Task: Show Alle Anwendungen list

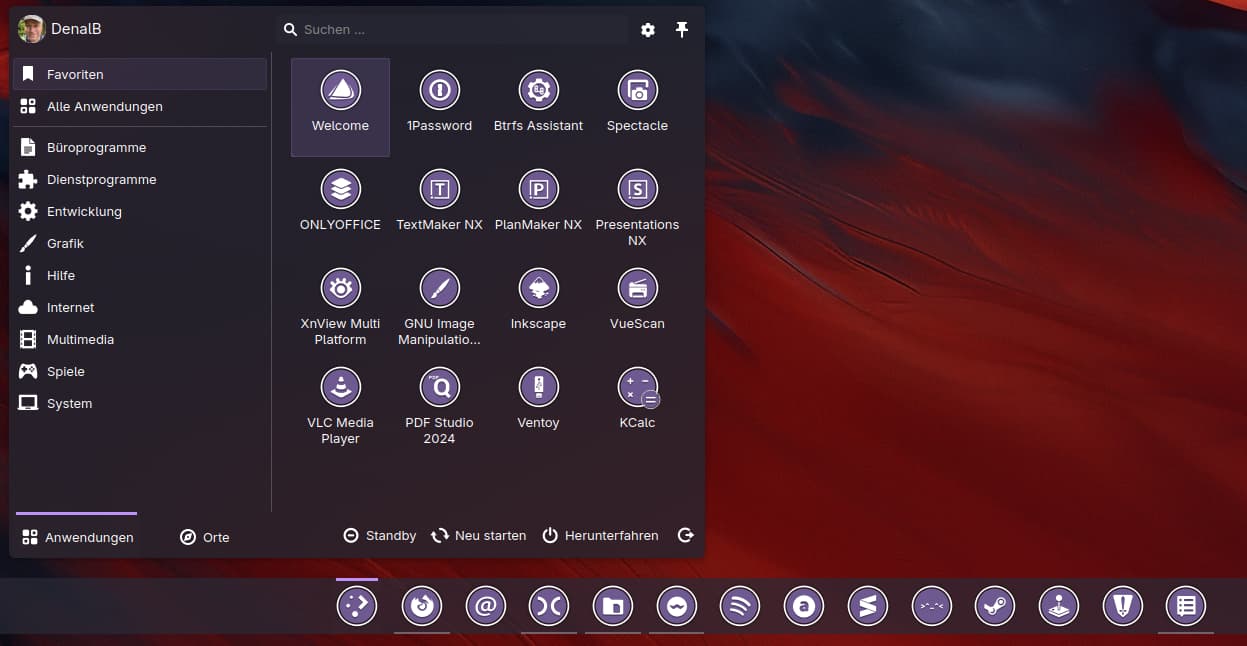Action: 104,107
